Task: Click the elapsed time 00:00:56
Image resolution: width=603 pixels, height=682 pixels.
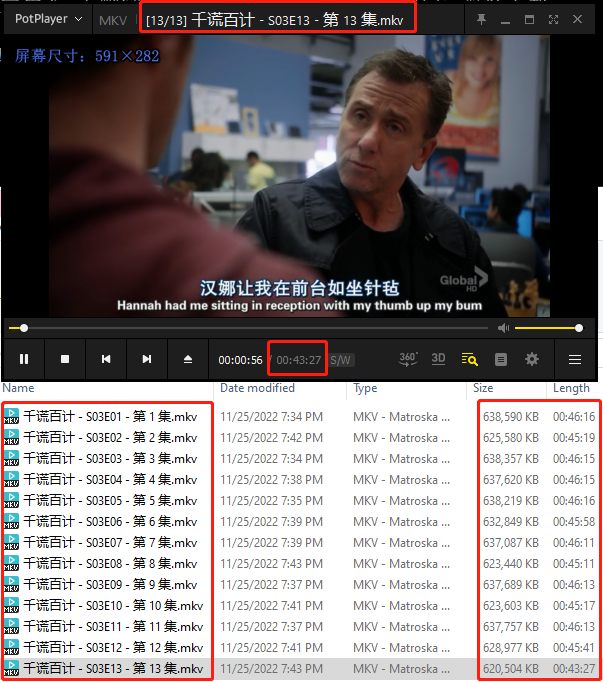Action: tap(240, 360)
